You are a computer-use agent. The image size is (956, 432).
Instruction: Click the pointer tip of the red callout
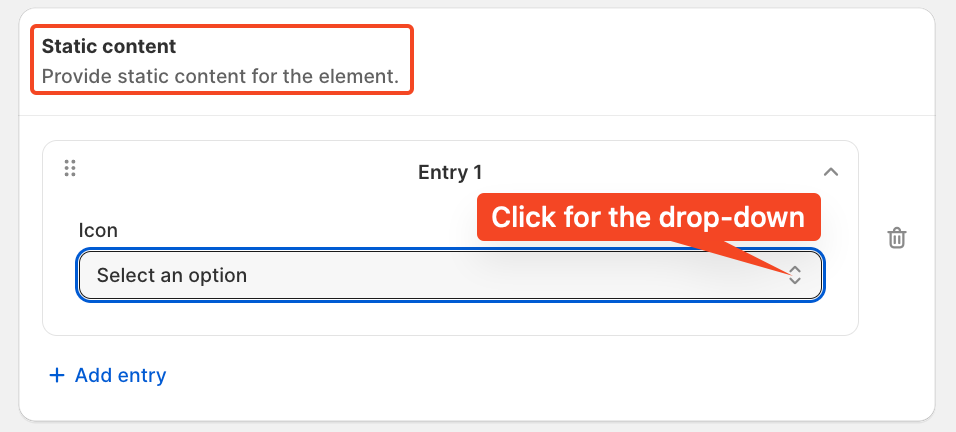point(787,271)
